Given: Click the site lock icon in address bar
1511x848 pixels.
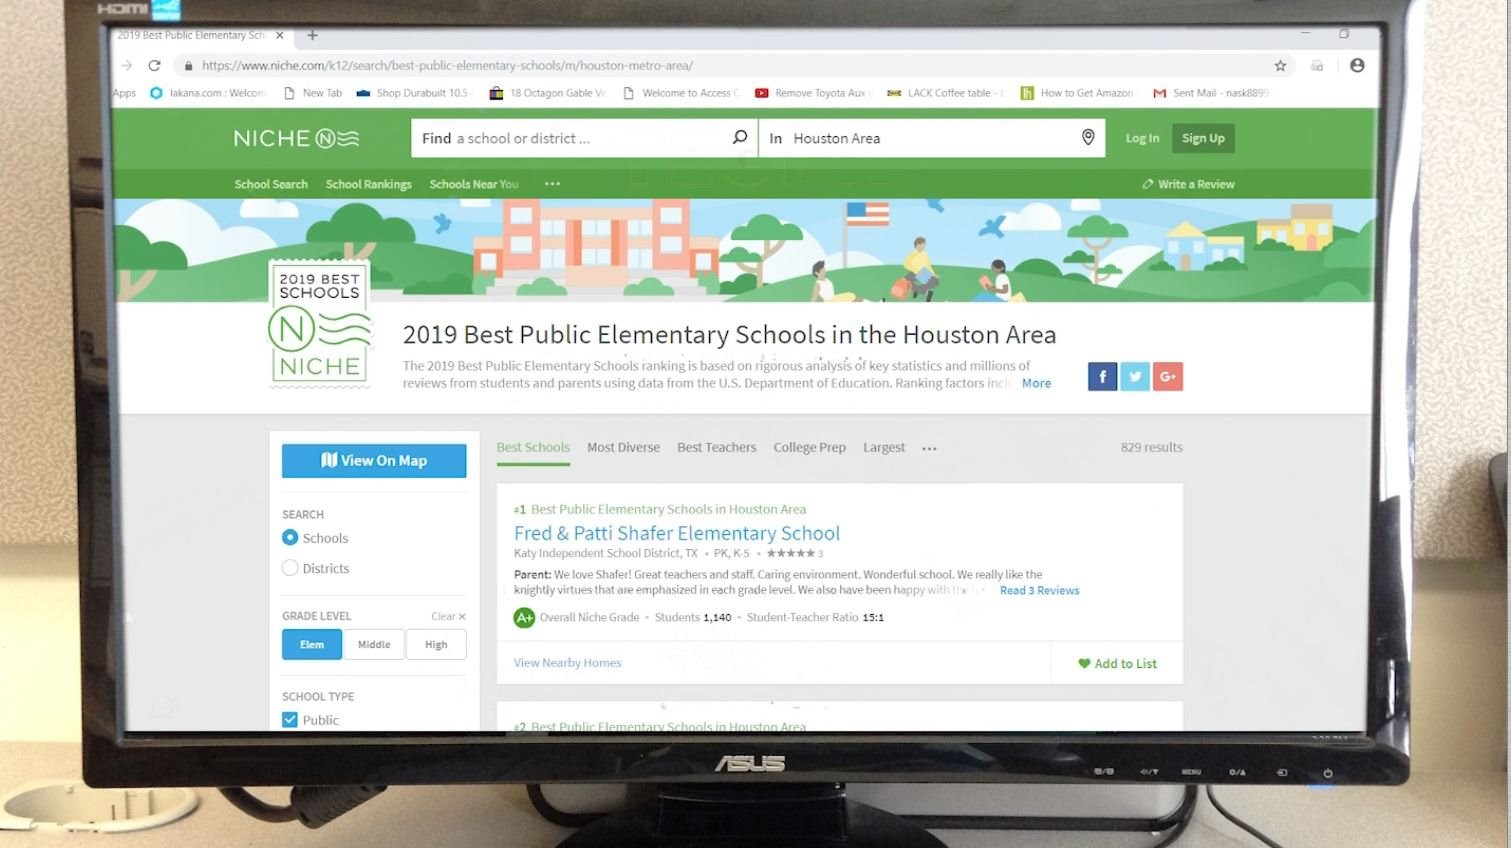Looking at the screenshot, I should click(188, 66).
